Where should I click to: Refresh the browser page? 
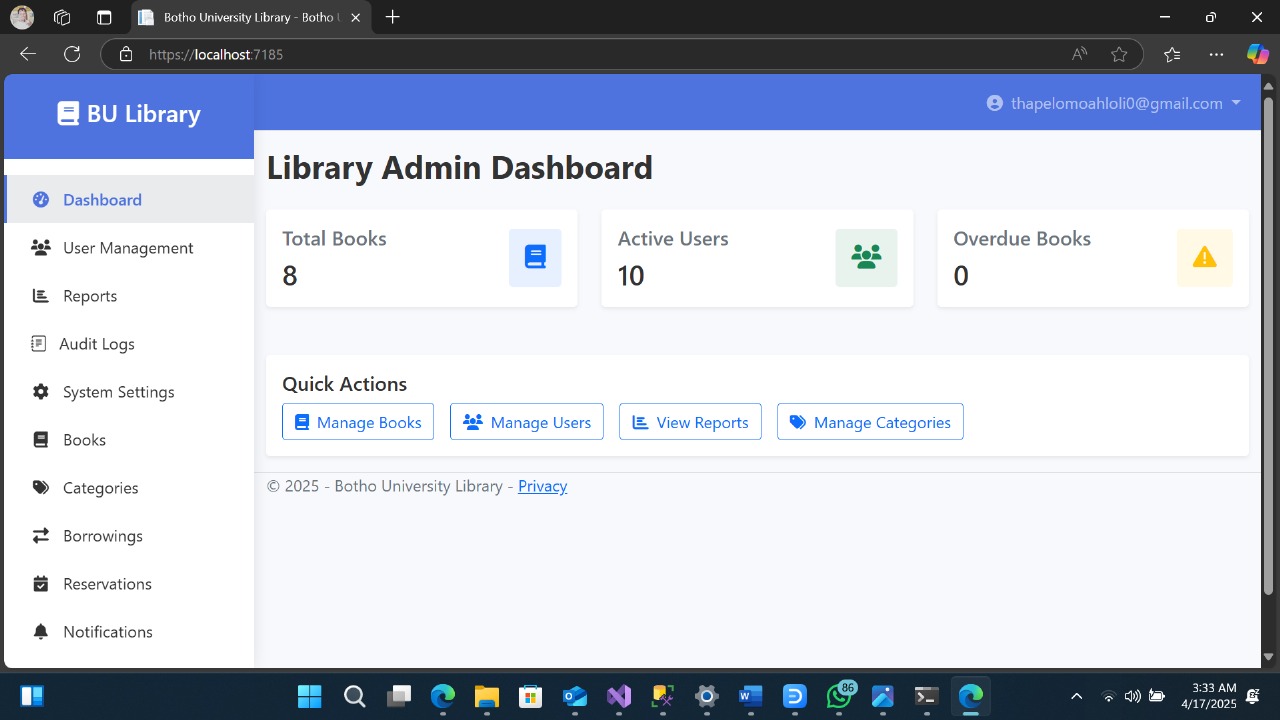(71, 54)
